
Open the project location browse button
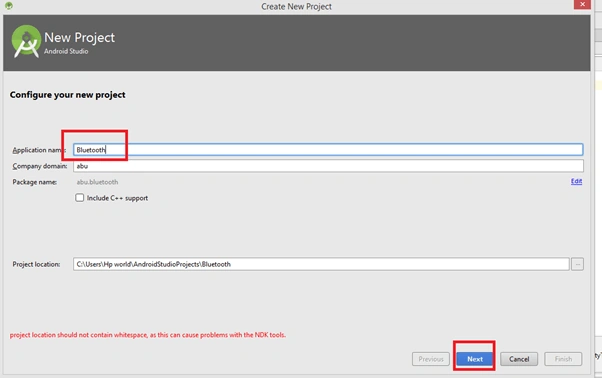[x=577, y=264]
